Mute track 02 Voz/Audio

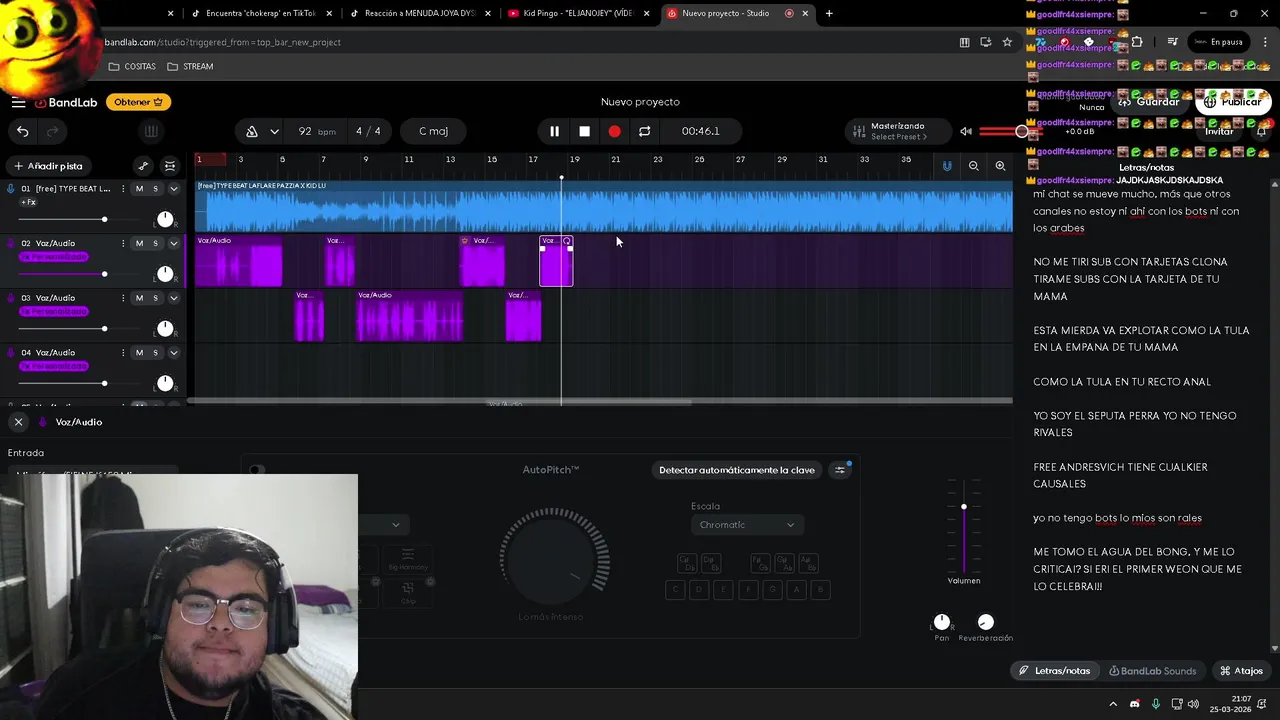pyautogui.click(x=139, y=243)
